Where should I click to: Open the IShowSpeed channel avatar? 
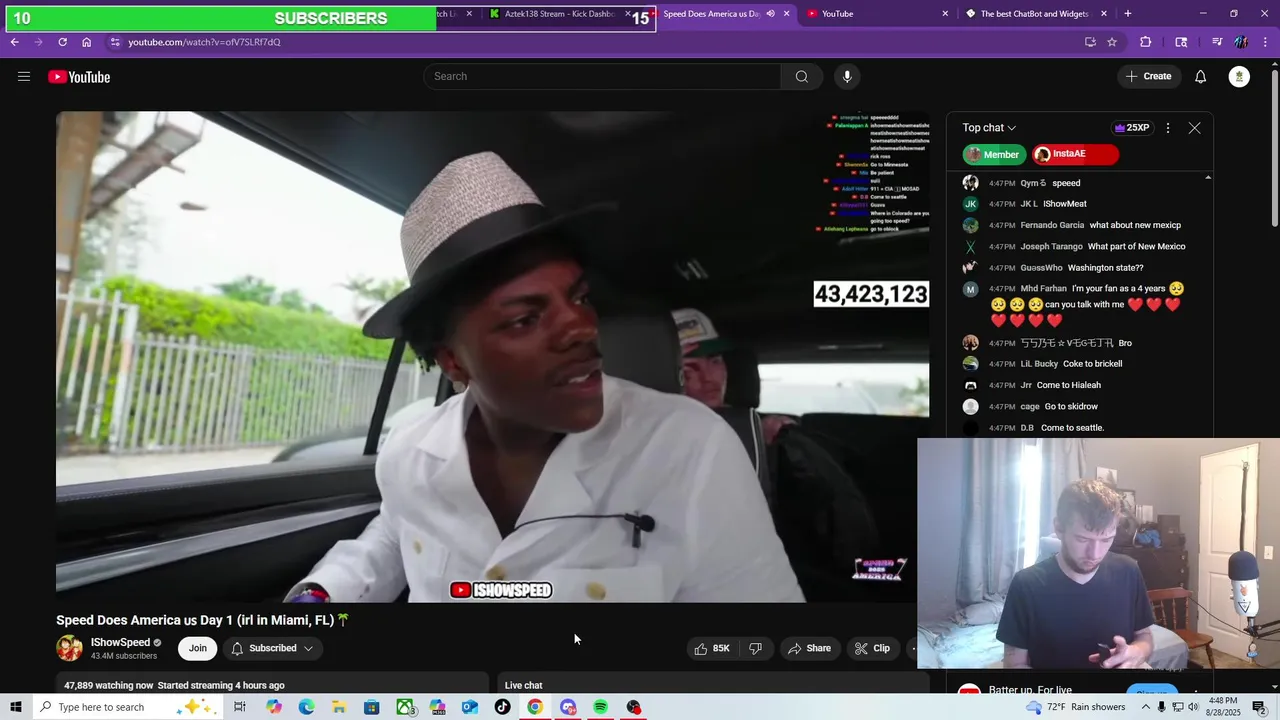tap(70, 648)
